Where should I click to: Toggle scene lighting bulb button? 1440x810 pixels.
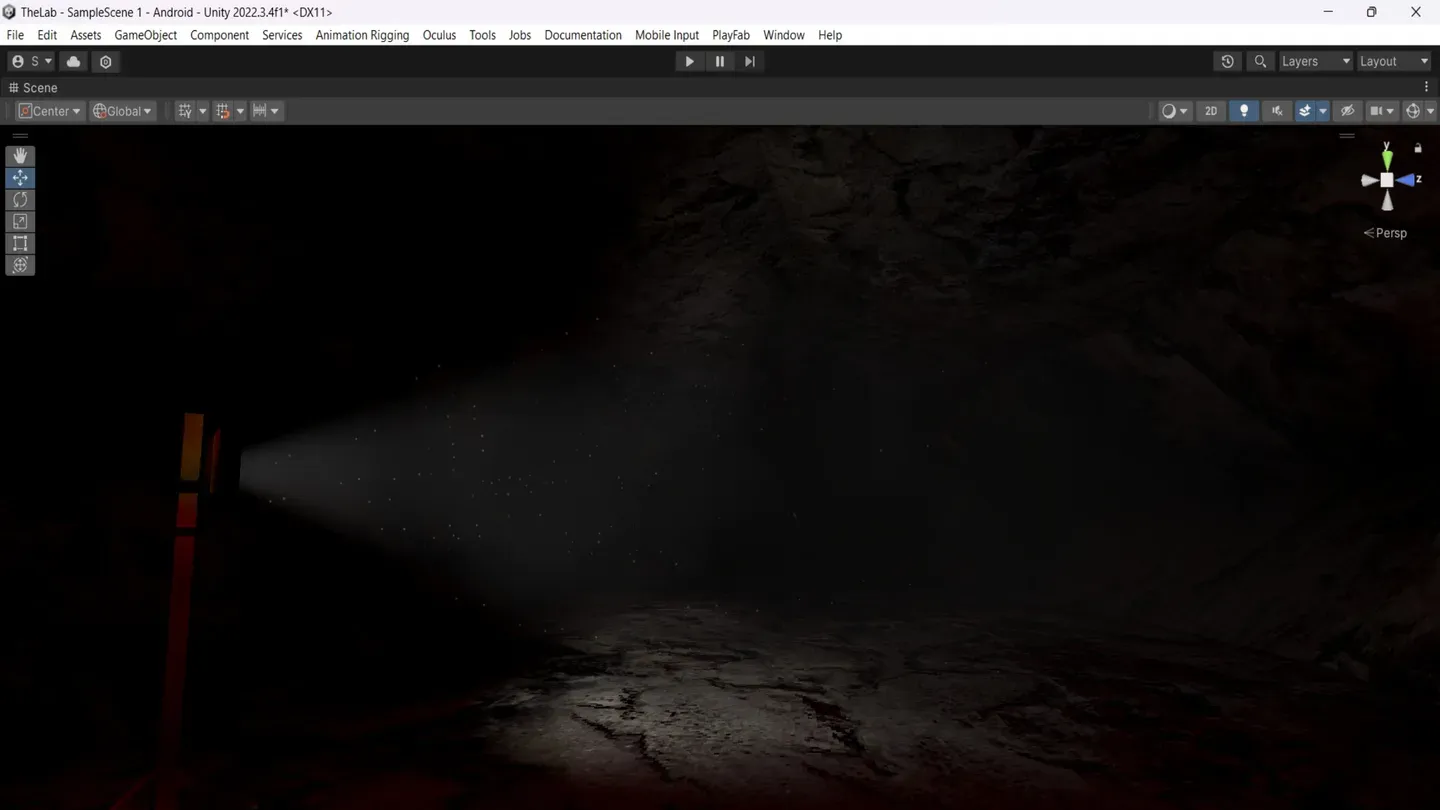(1244, 111)
